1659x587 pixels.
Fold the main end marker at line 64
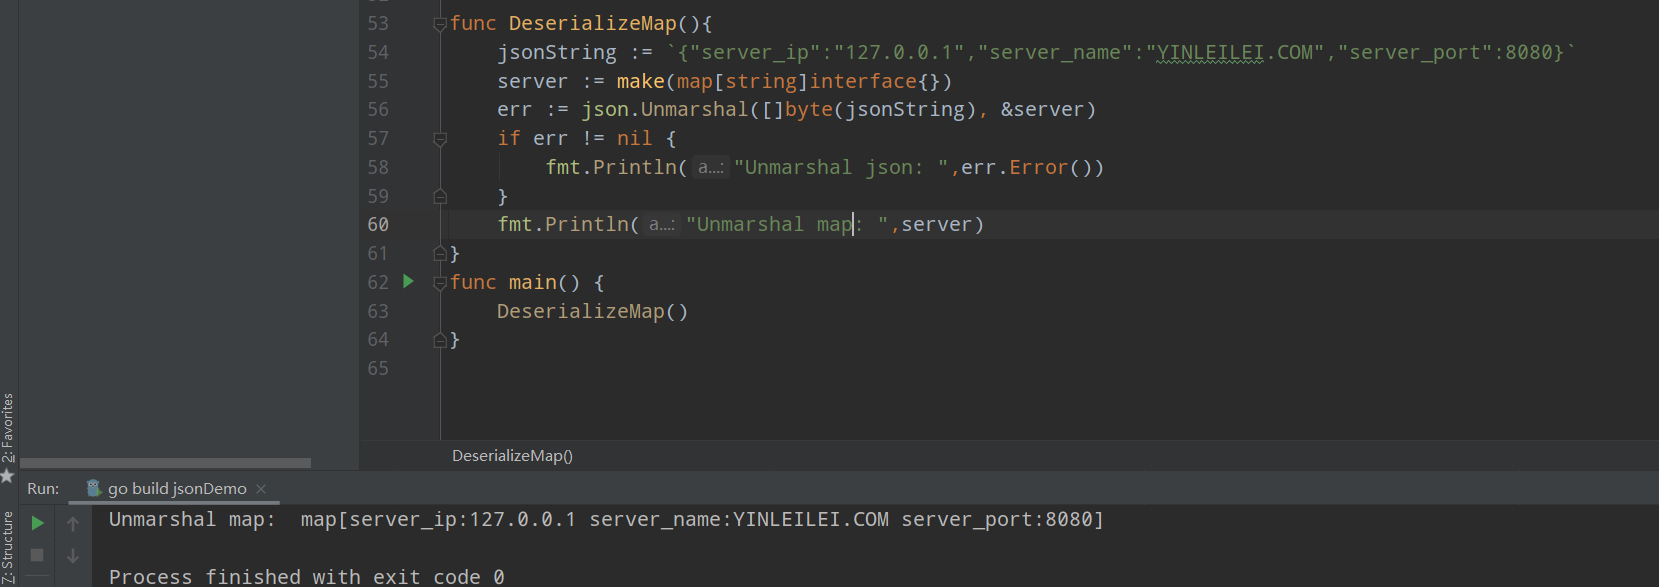tap(440, 340)
